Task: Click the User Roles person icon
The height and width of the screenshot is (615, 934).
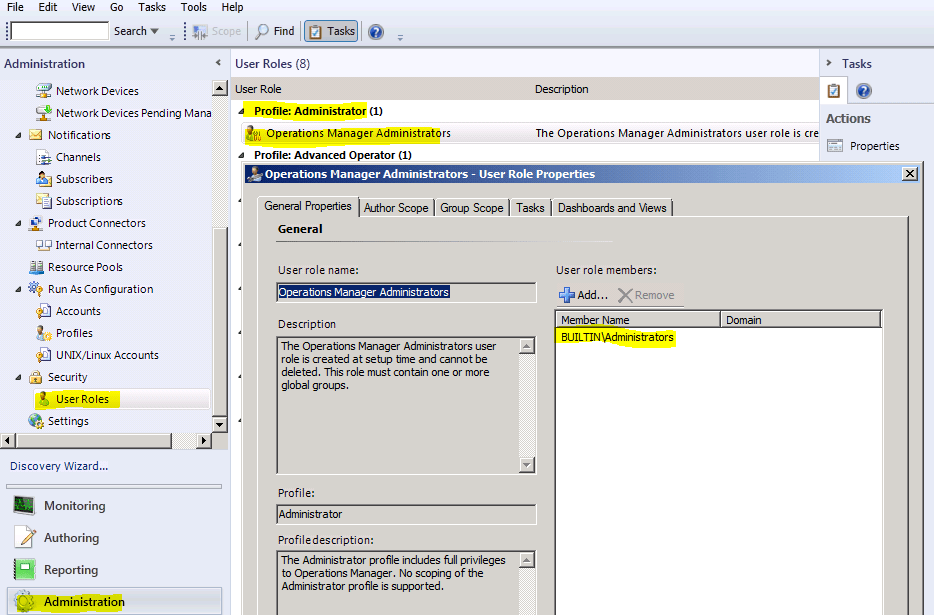Action: click(44, 399)
